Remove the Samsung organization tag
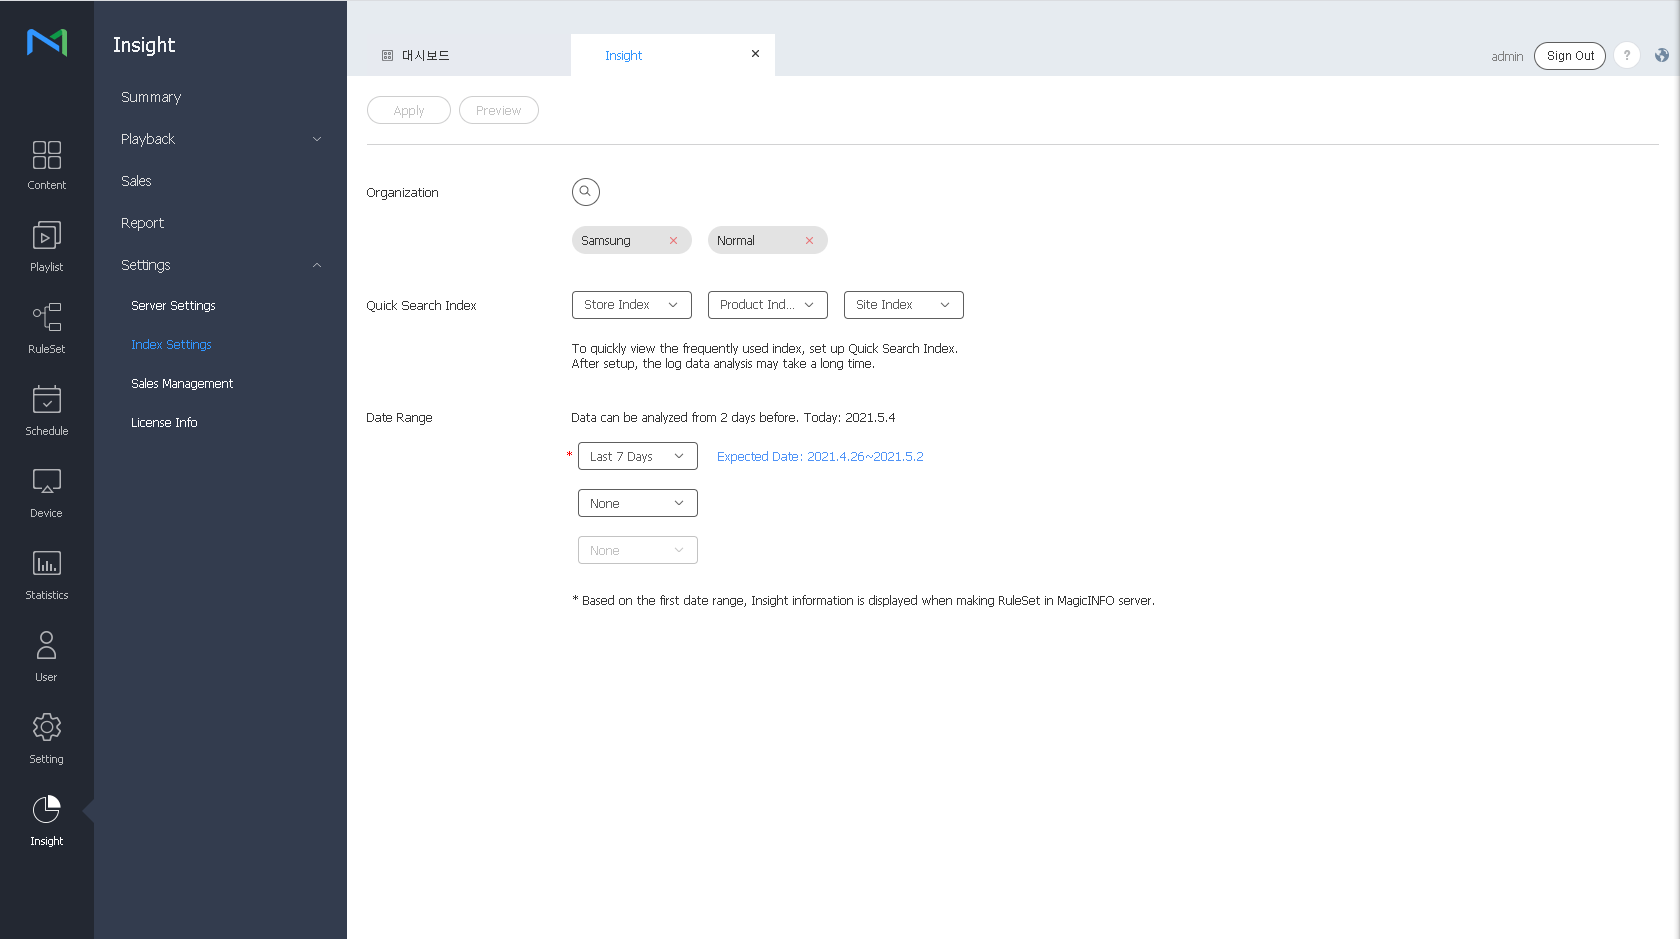This screenshot has height=939, width=1680. point(673,241)
